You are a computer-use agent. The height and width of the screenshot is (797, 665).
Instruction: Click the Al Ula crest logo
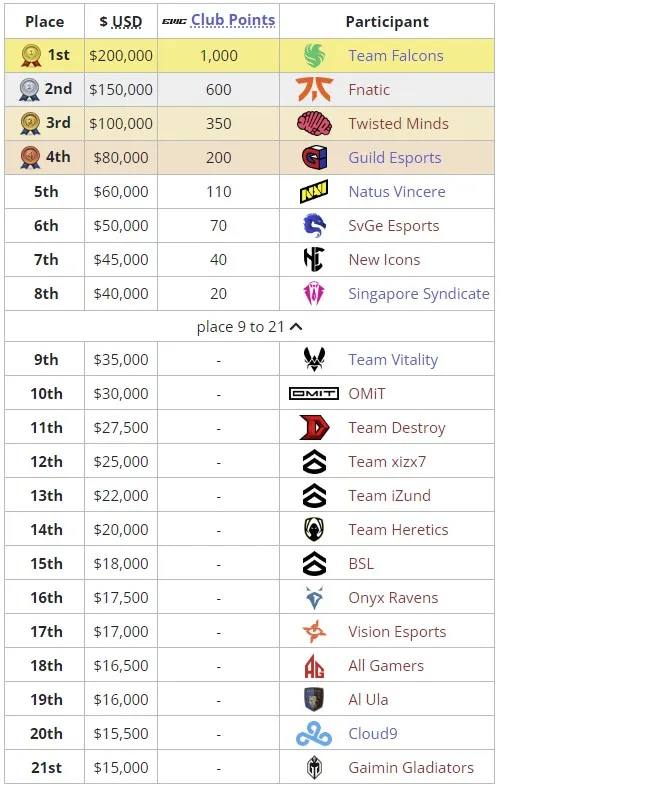tap(314, 700)
